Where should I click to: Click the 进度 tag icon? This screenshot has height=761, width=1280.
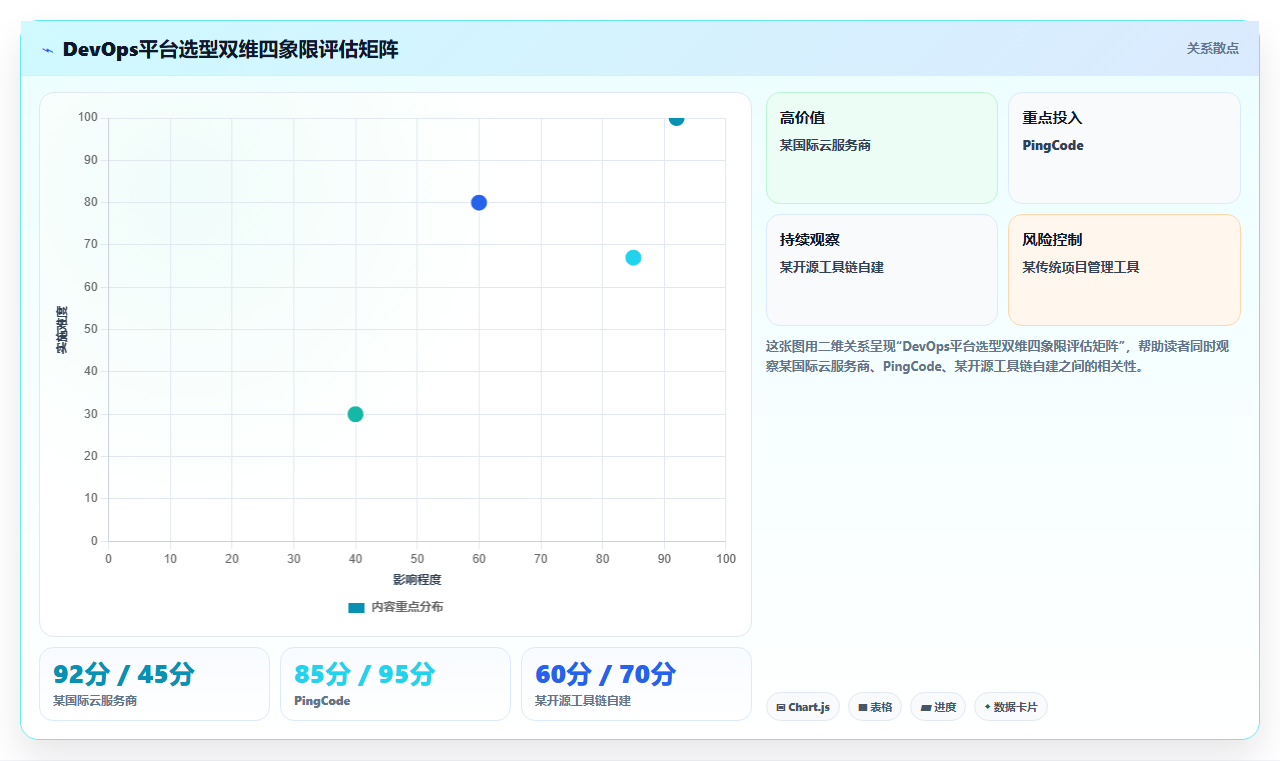pyautogui.click(x=926, y=707)
